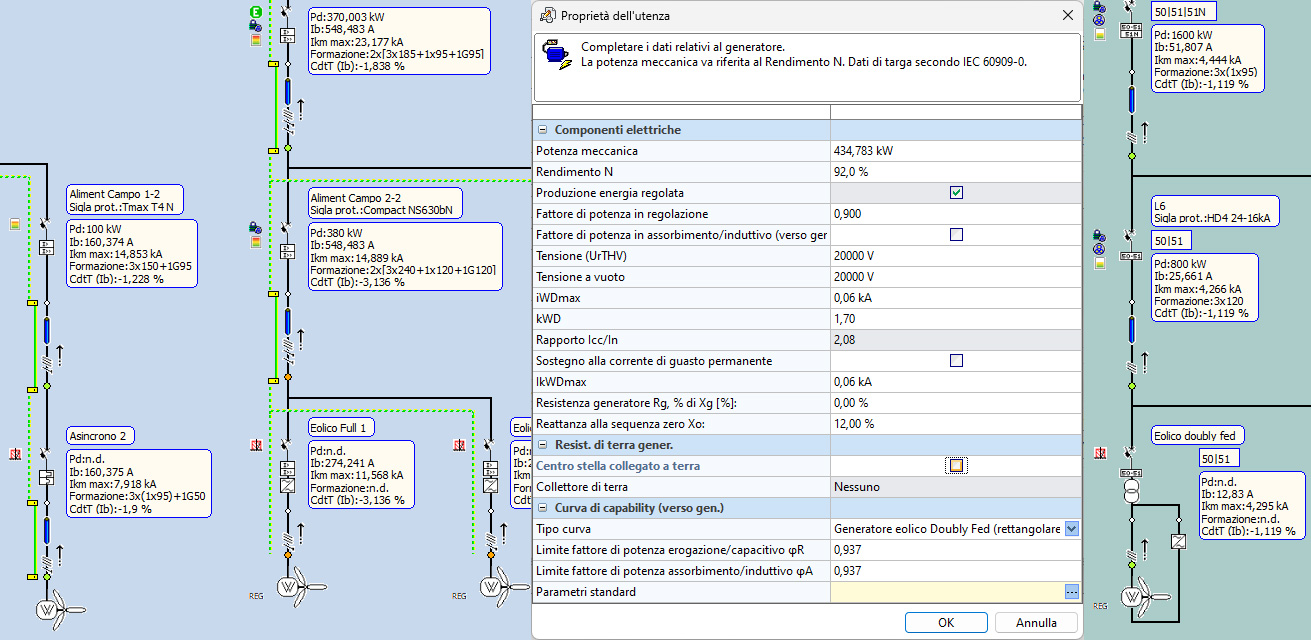Edit the assorbimento/induttivo φA limit value
This screenshot has width=1311, height=640.
(x=956, y=571)
